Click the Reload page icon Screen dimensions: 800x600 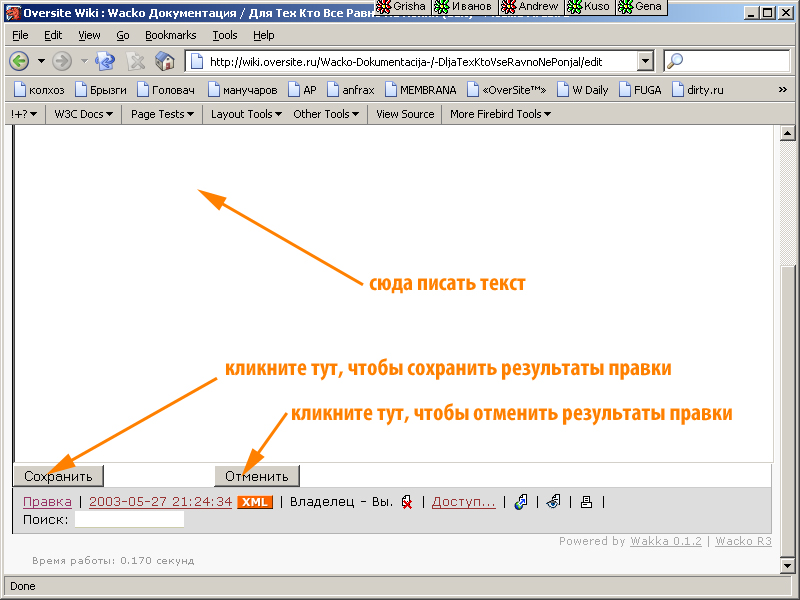click(x=104, y=61)
